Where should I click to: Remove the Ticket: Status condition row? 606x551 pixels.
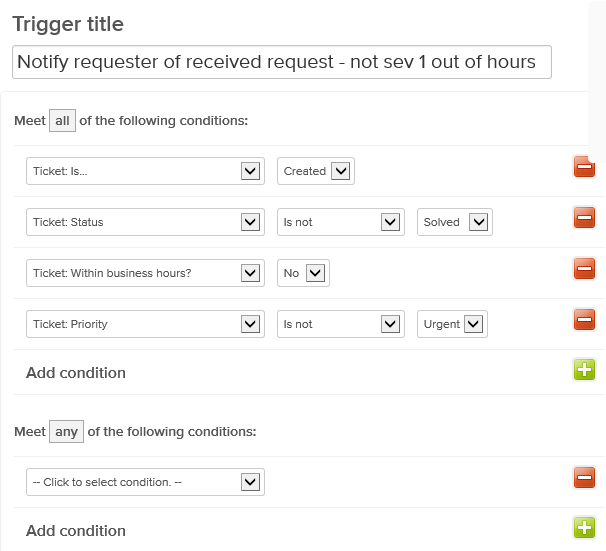[584, 217]
